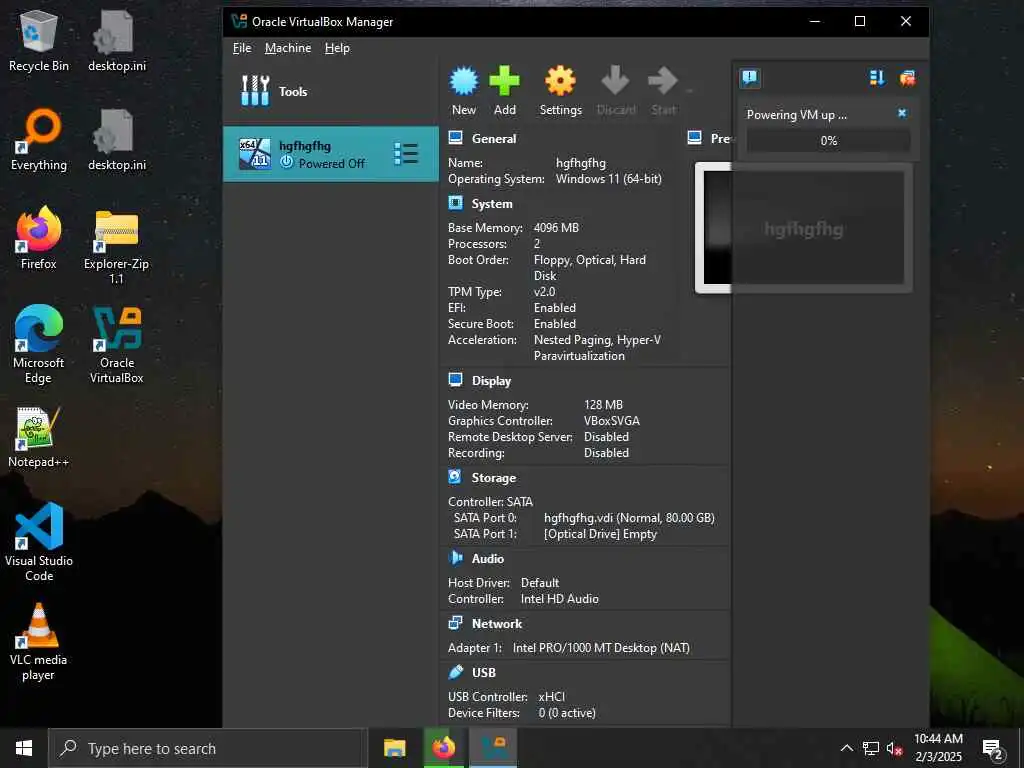Image resolution: width=1024 pixels, height=768 pixels.
Task: Open the VLC media player desktop shortcut
Action: tap(39, 641)
